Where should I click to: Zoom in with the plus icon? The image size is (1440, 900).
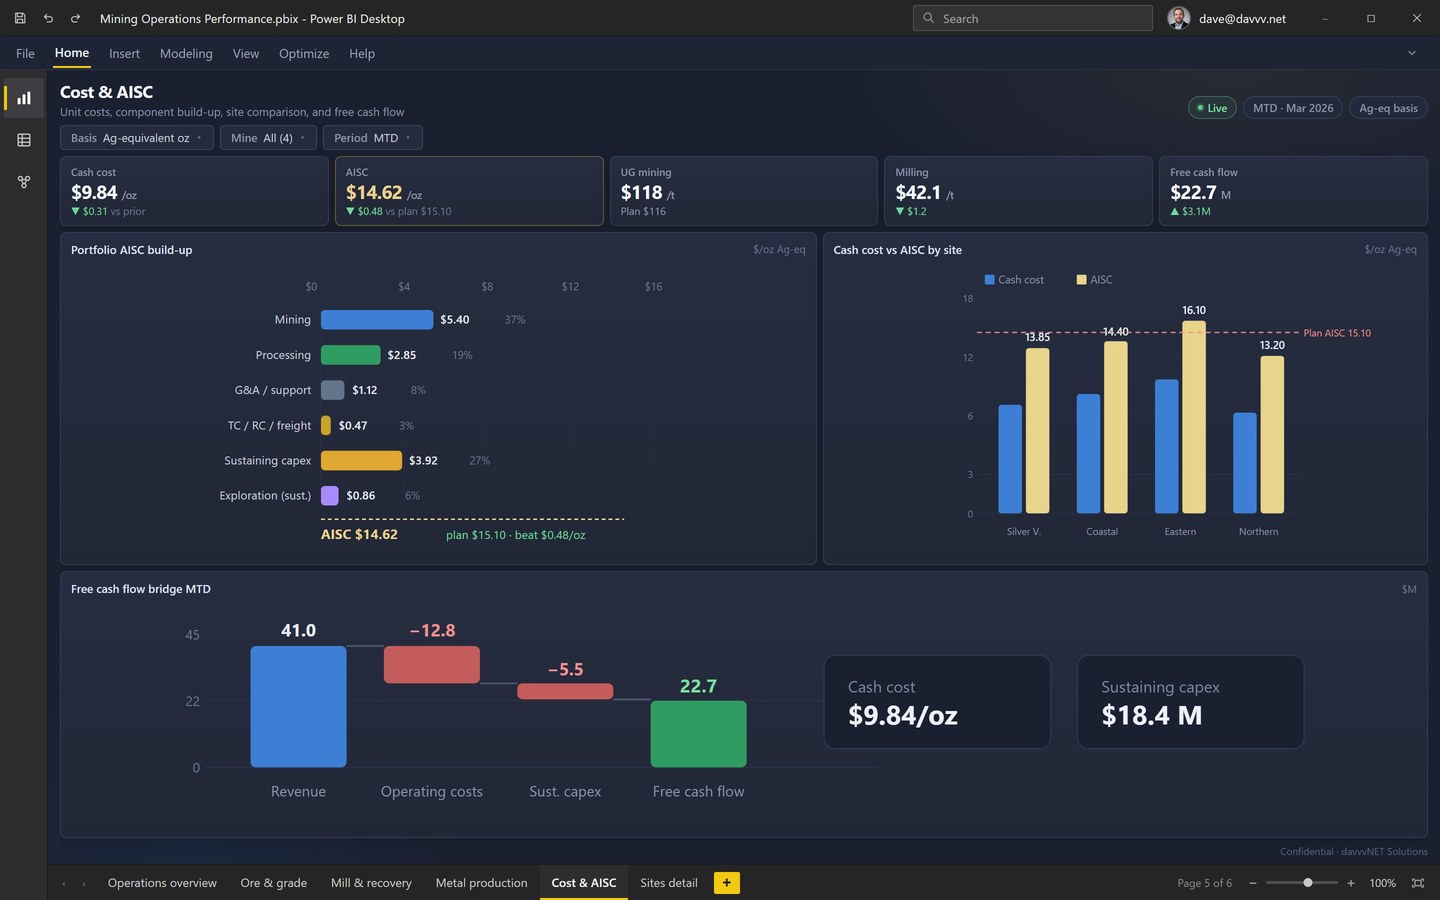click(x=1351, y=883)
